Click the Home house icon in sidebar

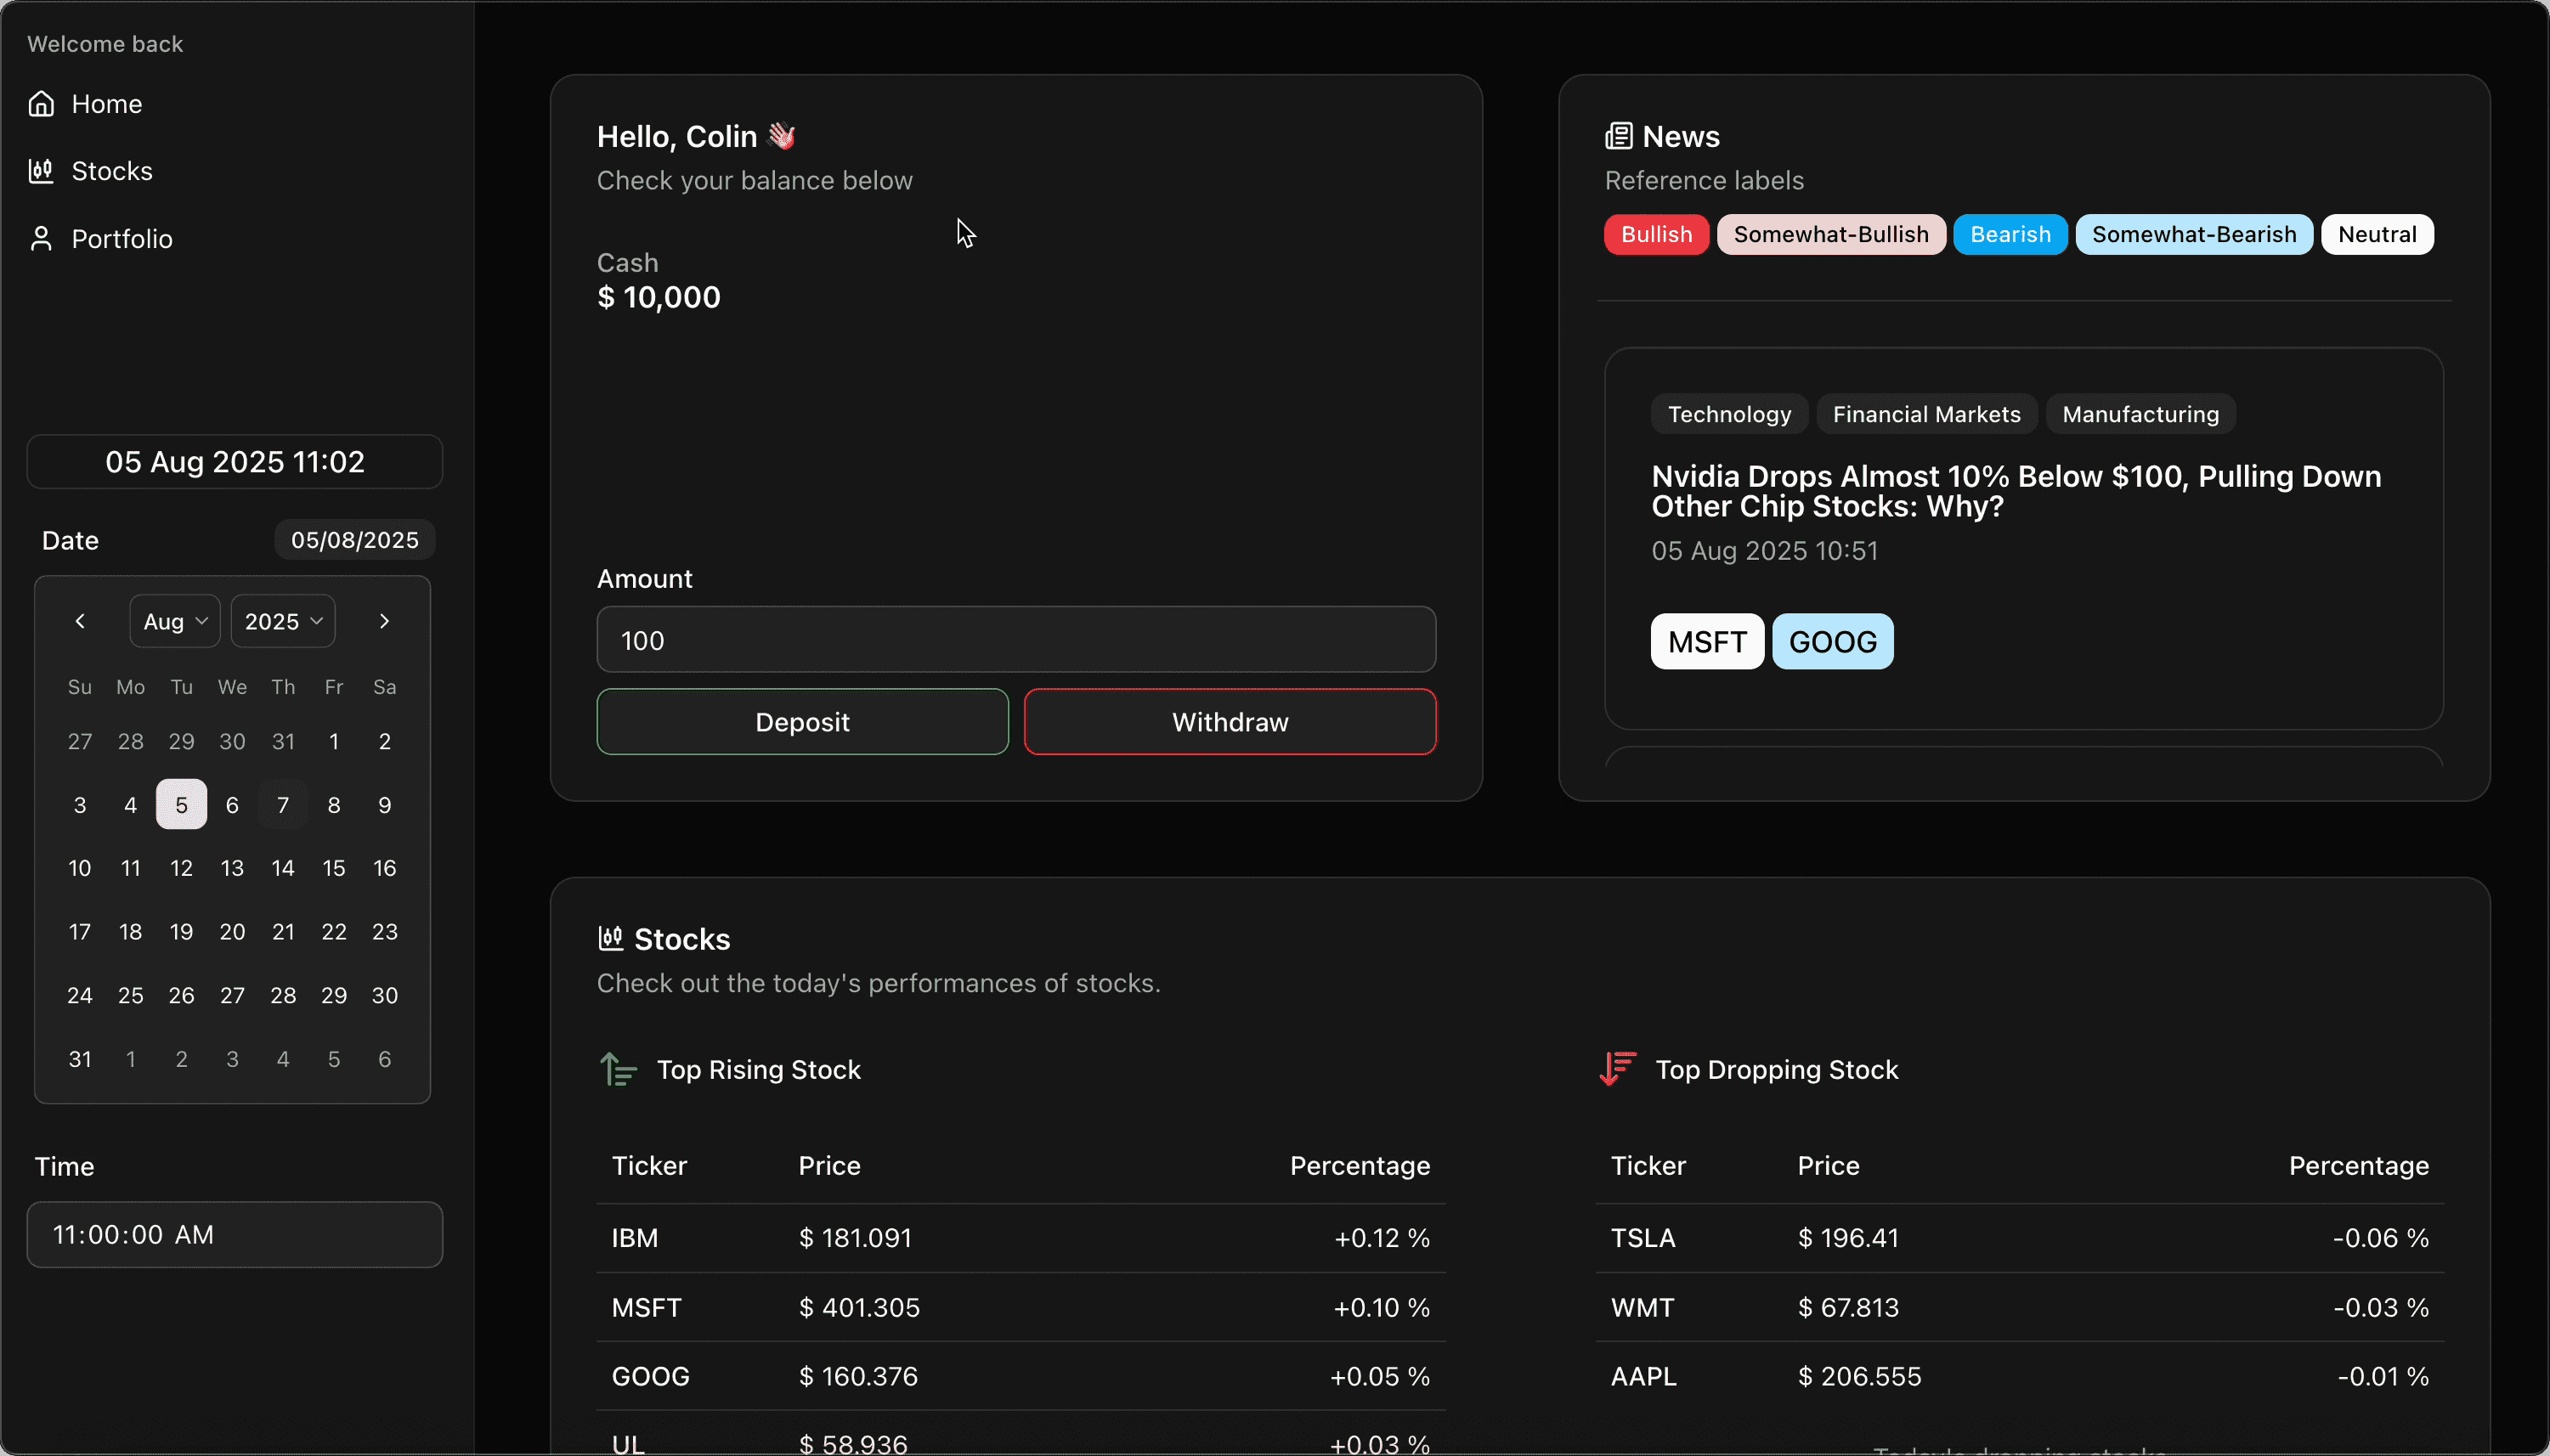point(41,104)
